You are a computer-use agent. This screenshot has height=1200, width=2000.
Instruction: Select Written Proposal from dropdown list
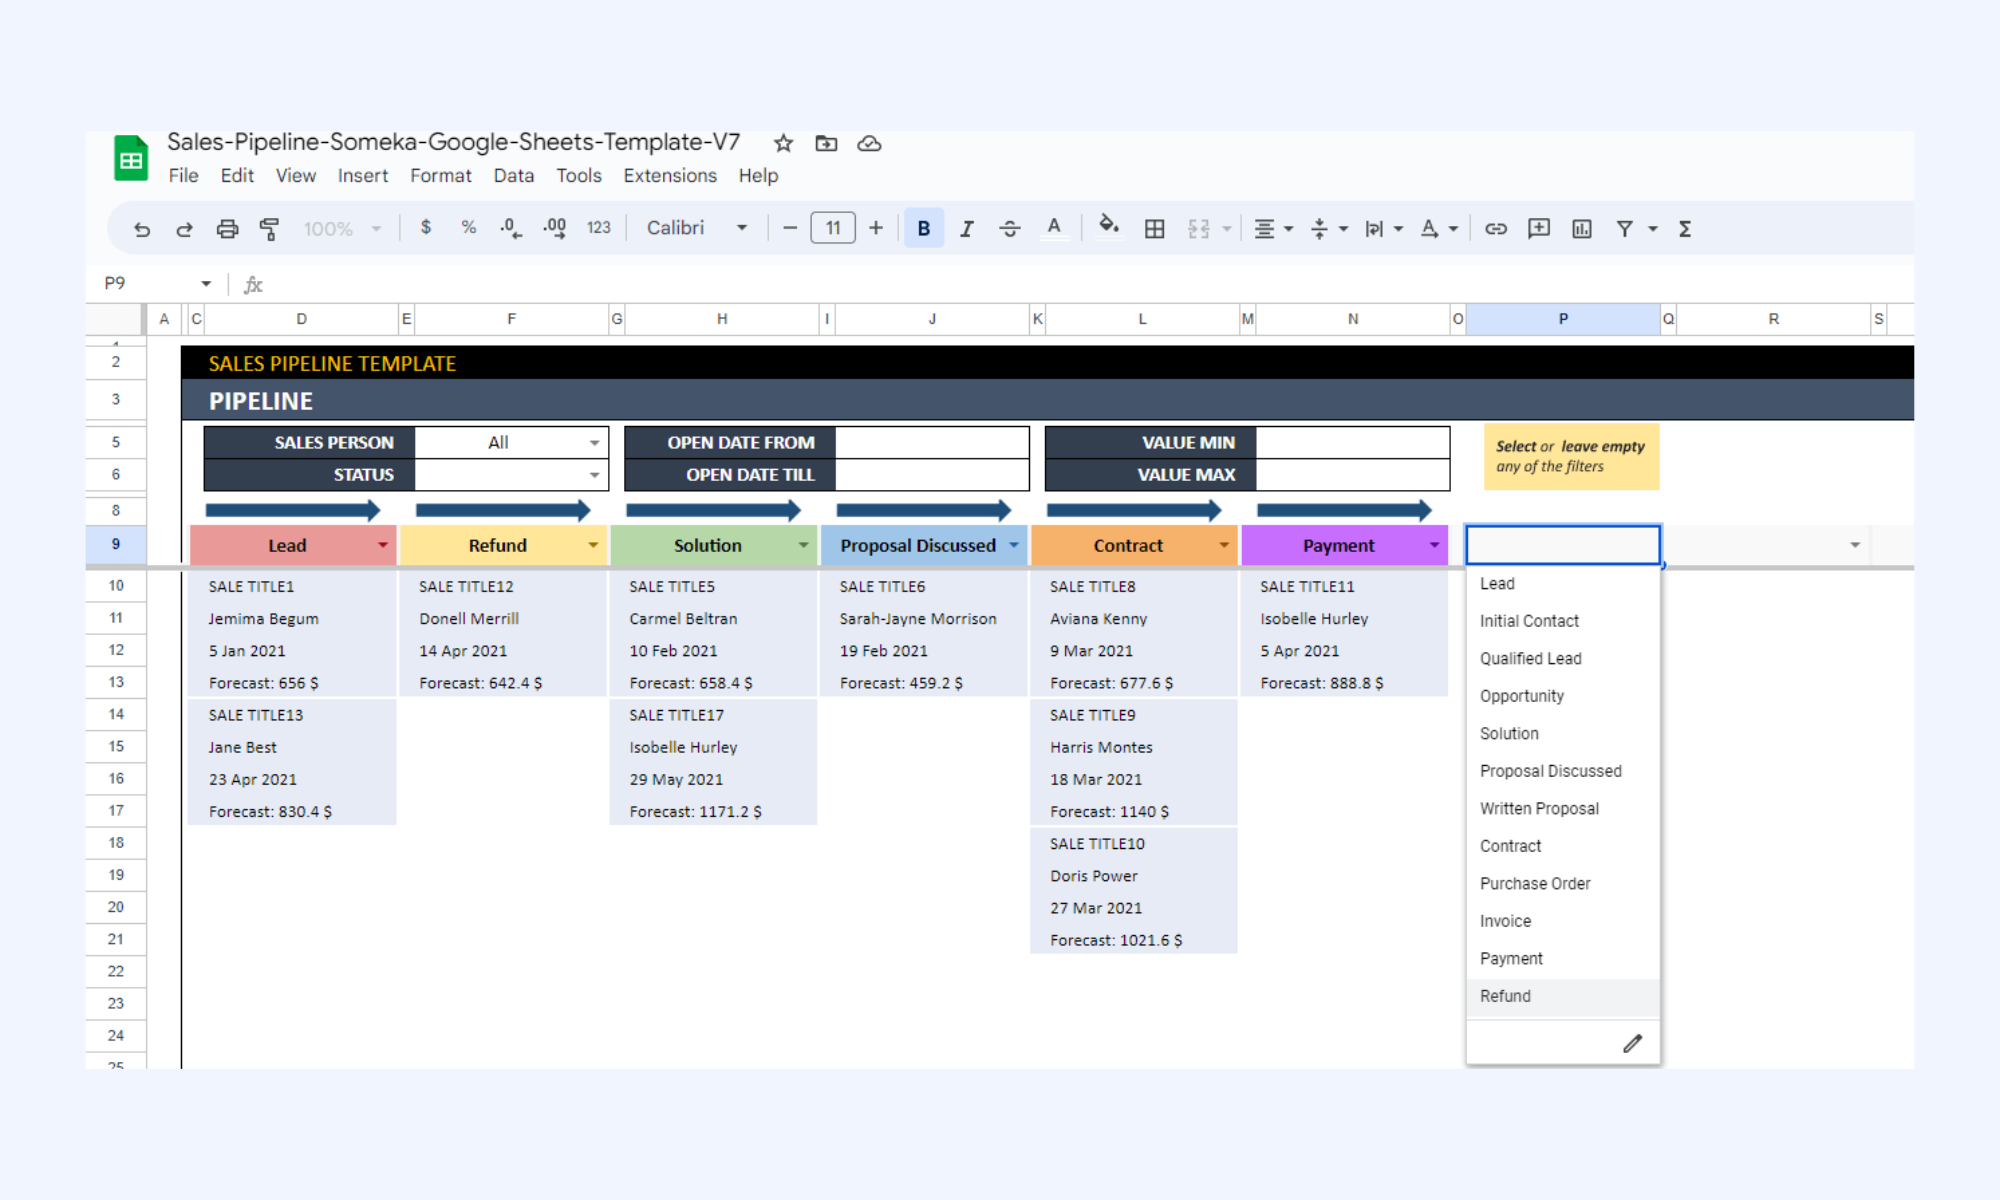pyautogui.click(x=1563, y=808)
